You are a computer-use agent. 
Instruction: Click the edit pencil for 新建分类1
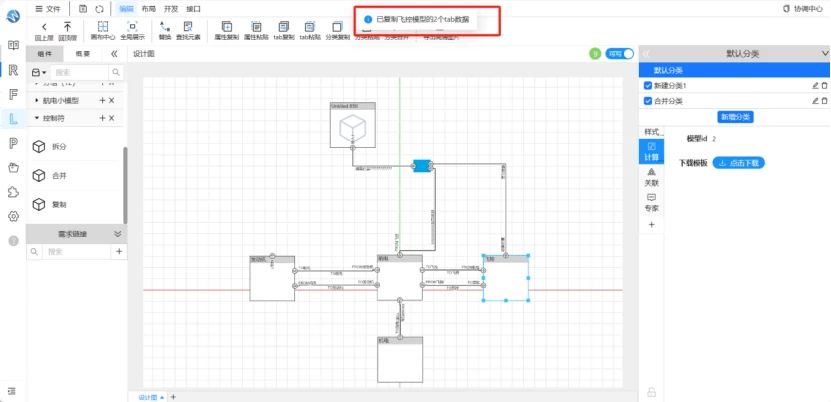coord(815,85)
